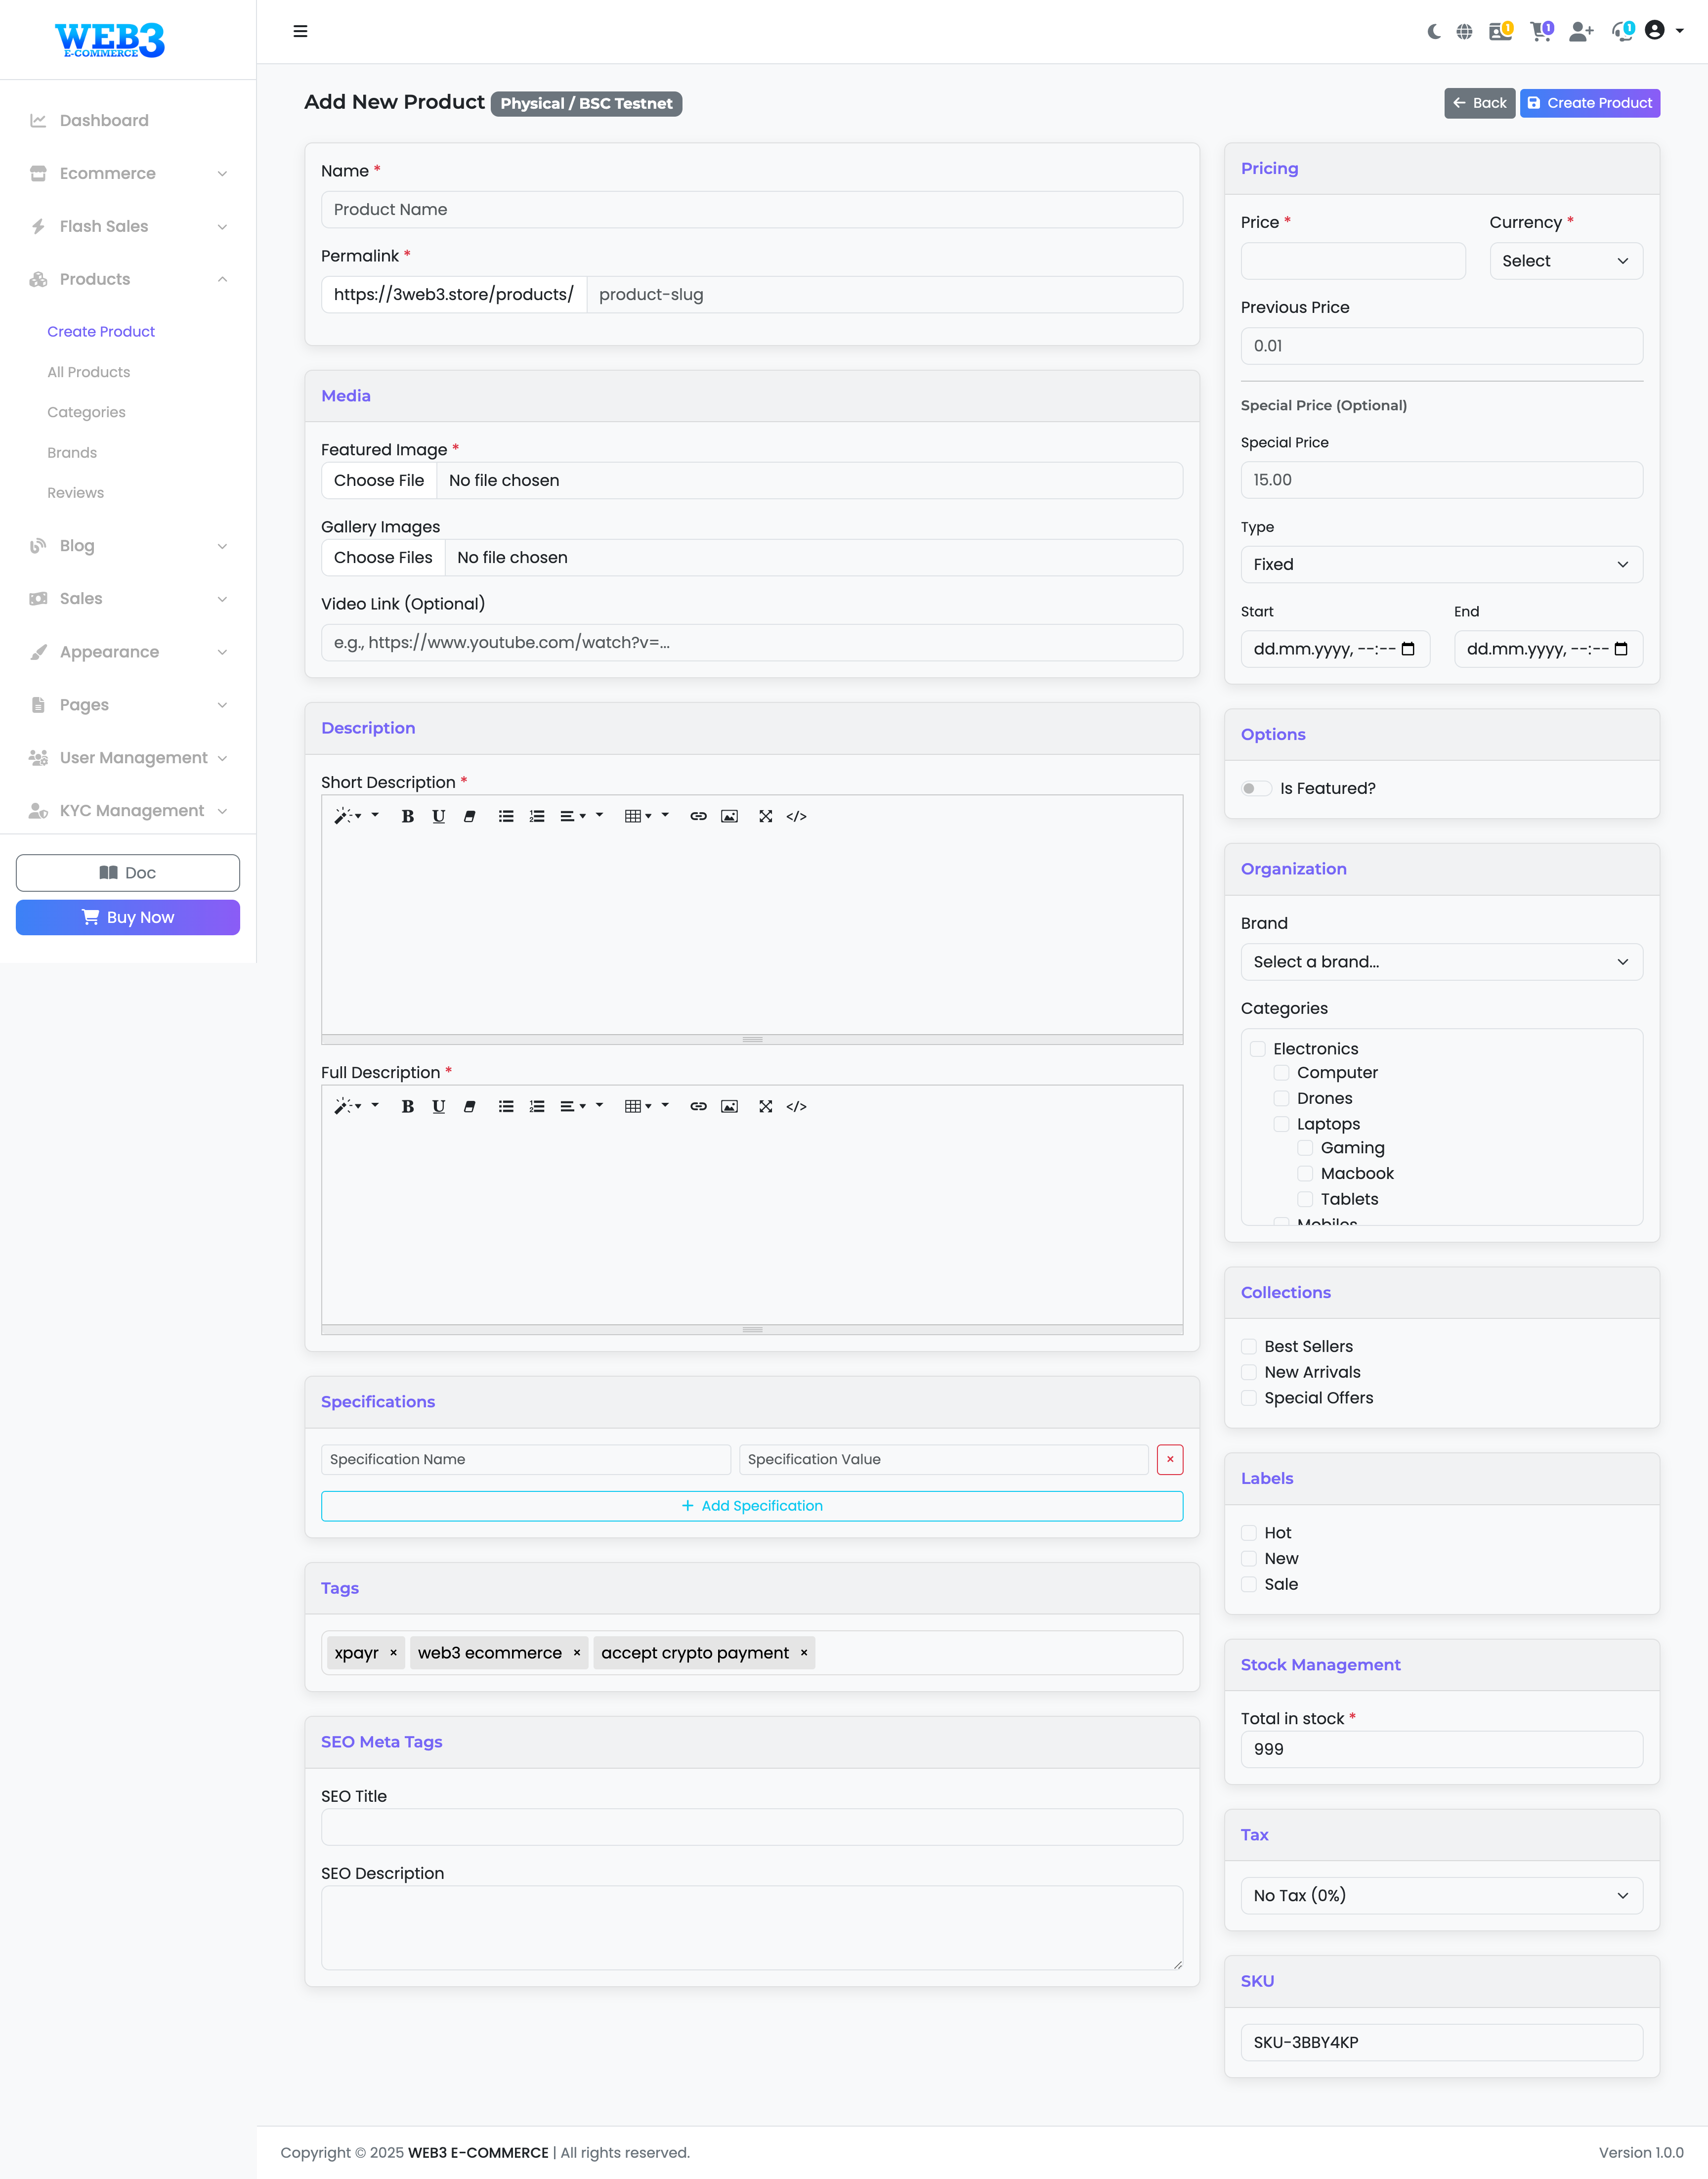Open code view in Full Description editor
This screenshot has height=2179, width=1708.
796,1107
